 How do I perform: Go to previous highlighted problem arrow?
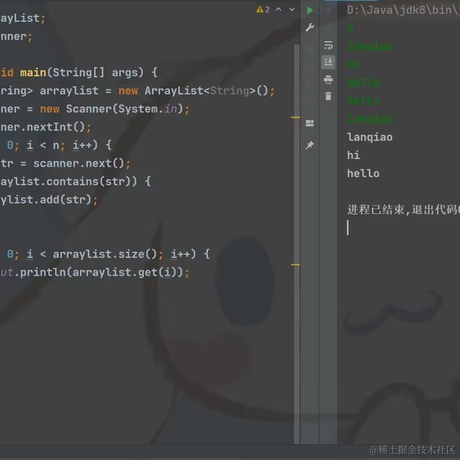[x=279, y=10]
